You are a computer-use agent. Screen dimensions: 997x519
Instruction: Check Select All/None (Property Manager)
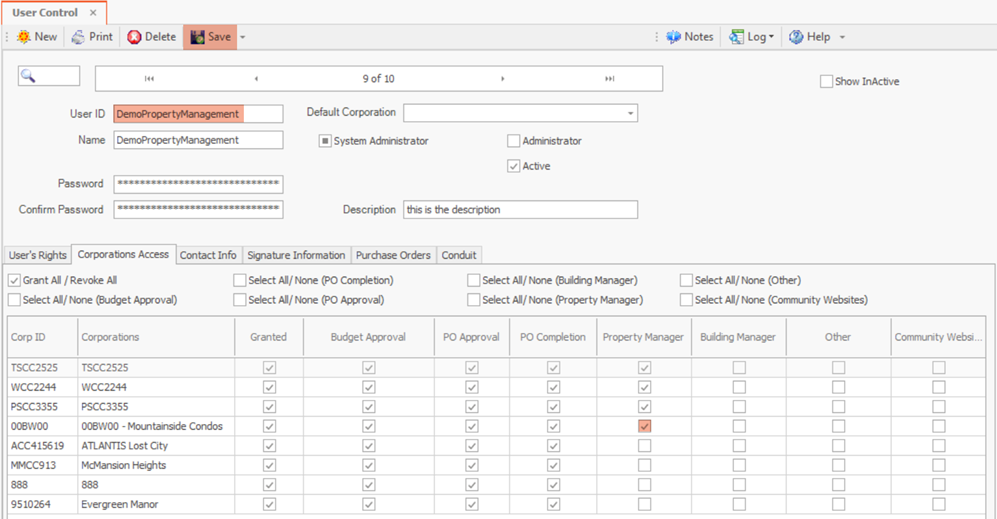coord(474,300)
